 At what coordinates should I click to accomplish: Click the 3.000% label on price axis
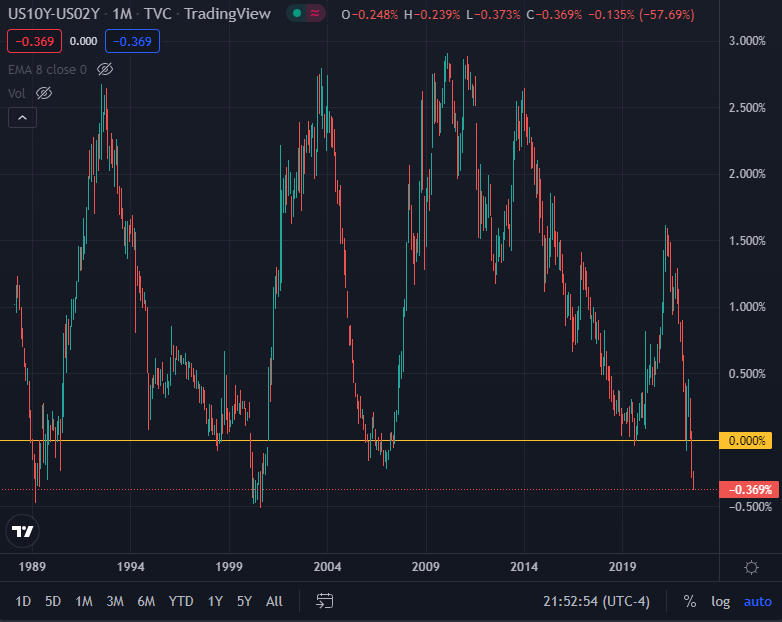click(747, 41)
